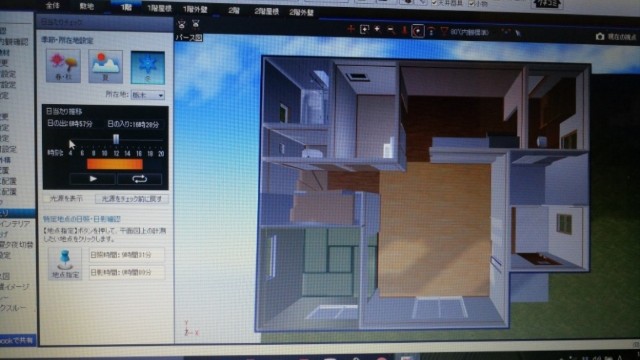
Task: Switch to the 2階外壁 tab
Action: [x=301, y=13]
